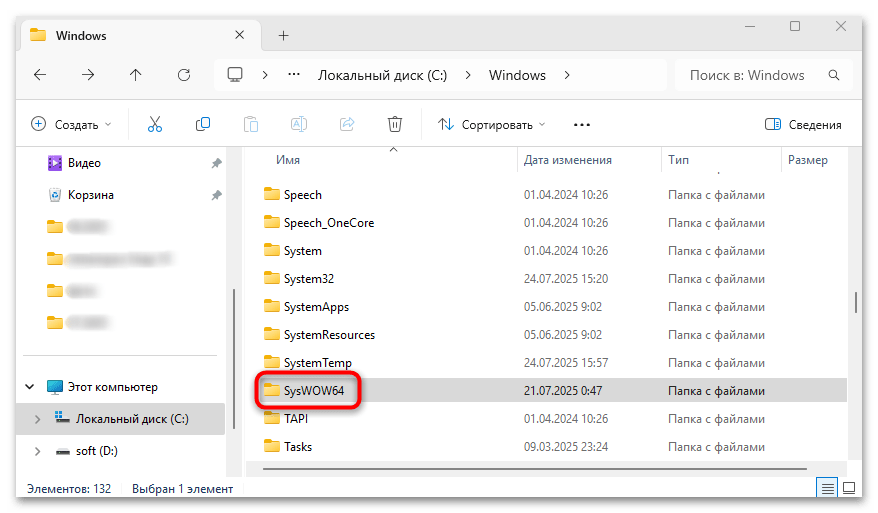The height and width of the screenshot is (513, 878).
Task: Go forward with the right arrow
Action: [x=88, y=74]
